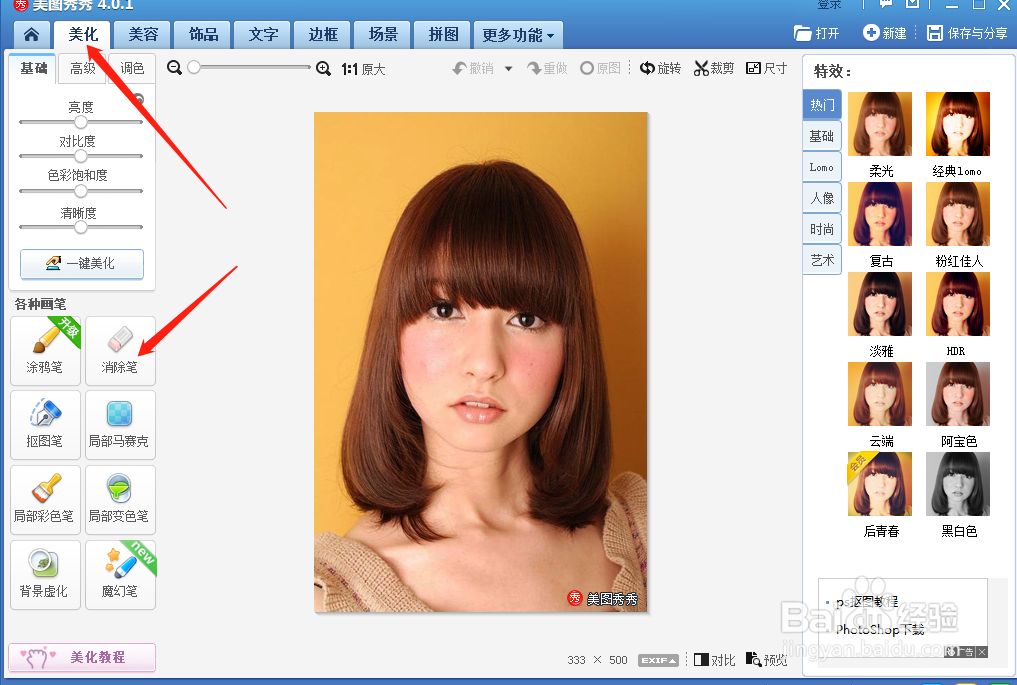Screen dimensions: 1017x685
Task: Select the Lomo effects category
Action: 822,167
